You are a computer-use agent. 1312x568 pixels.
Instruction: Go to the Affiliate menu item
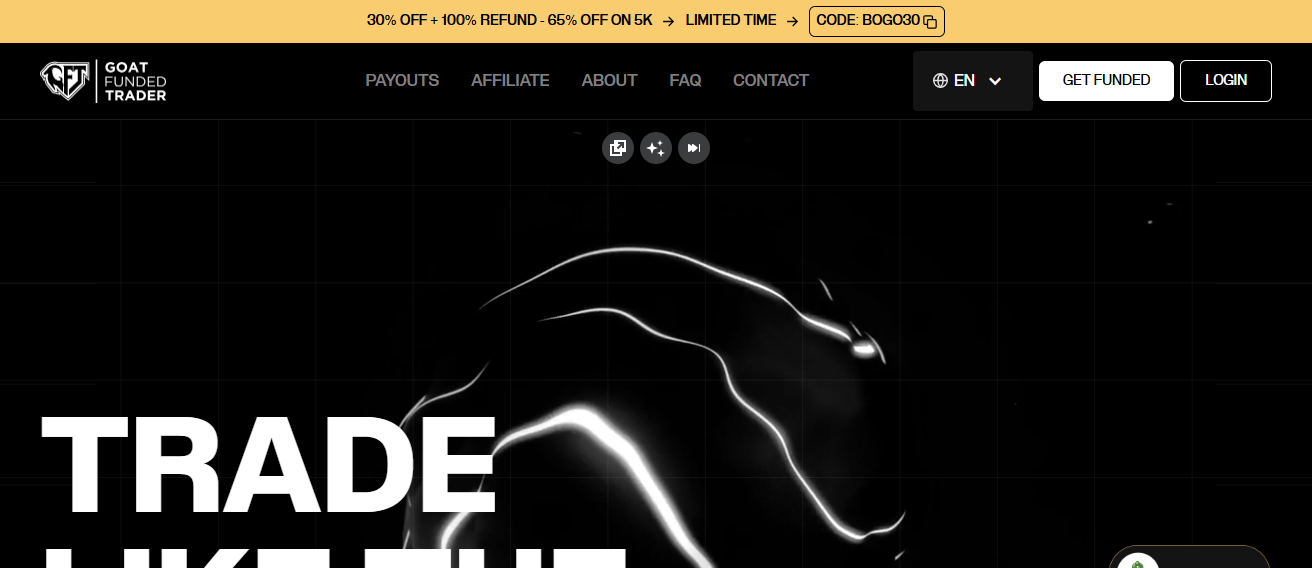(510, 81)
